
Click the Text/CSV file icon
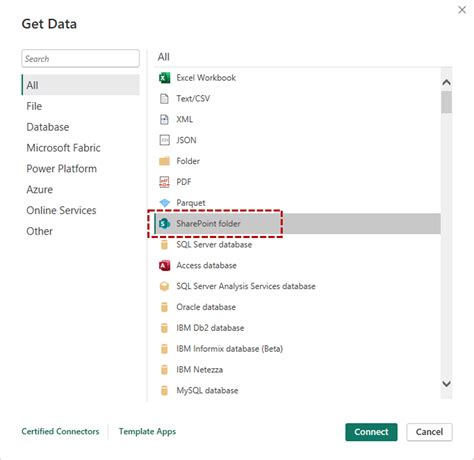click(x=164, y=99)
